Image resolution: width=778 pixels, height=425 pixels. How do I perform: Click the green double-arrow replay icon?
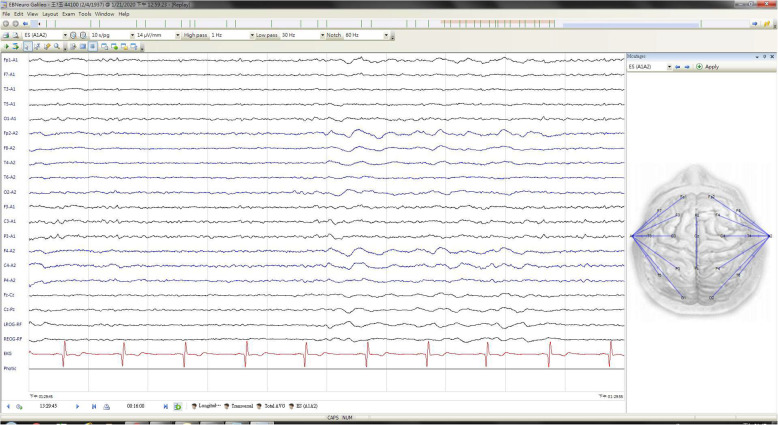click(15, 47)
